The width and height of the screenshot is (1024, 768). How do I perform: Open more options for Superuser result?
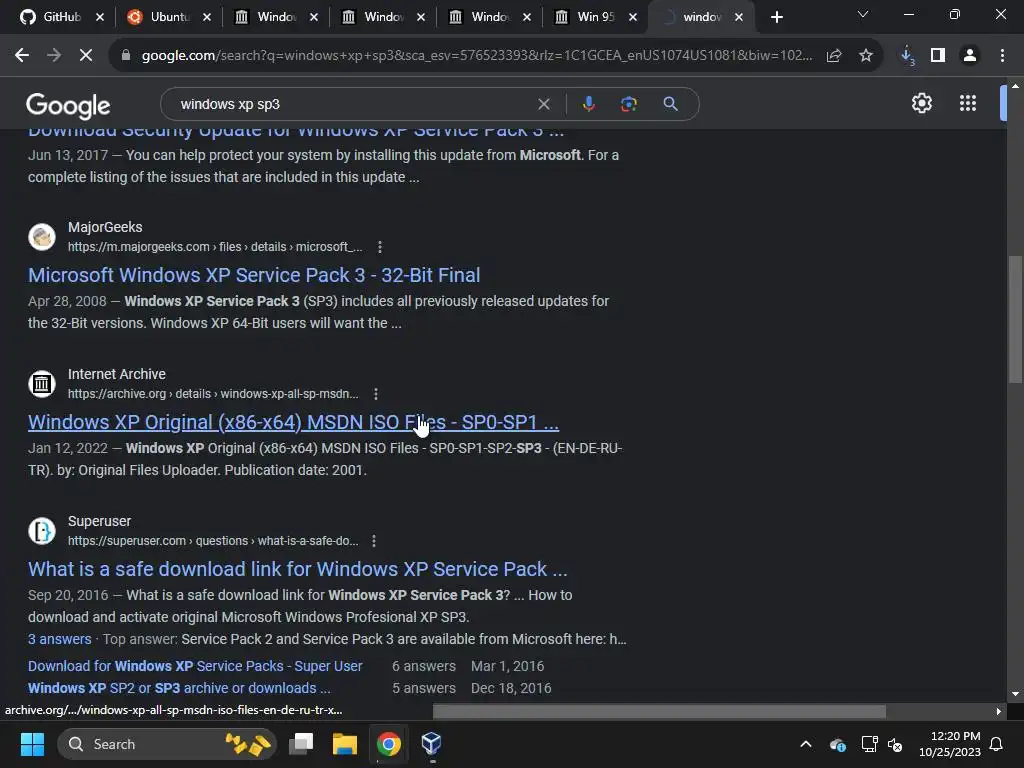coord(374,541)
